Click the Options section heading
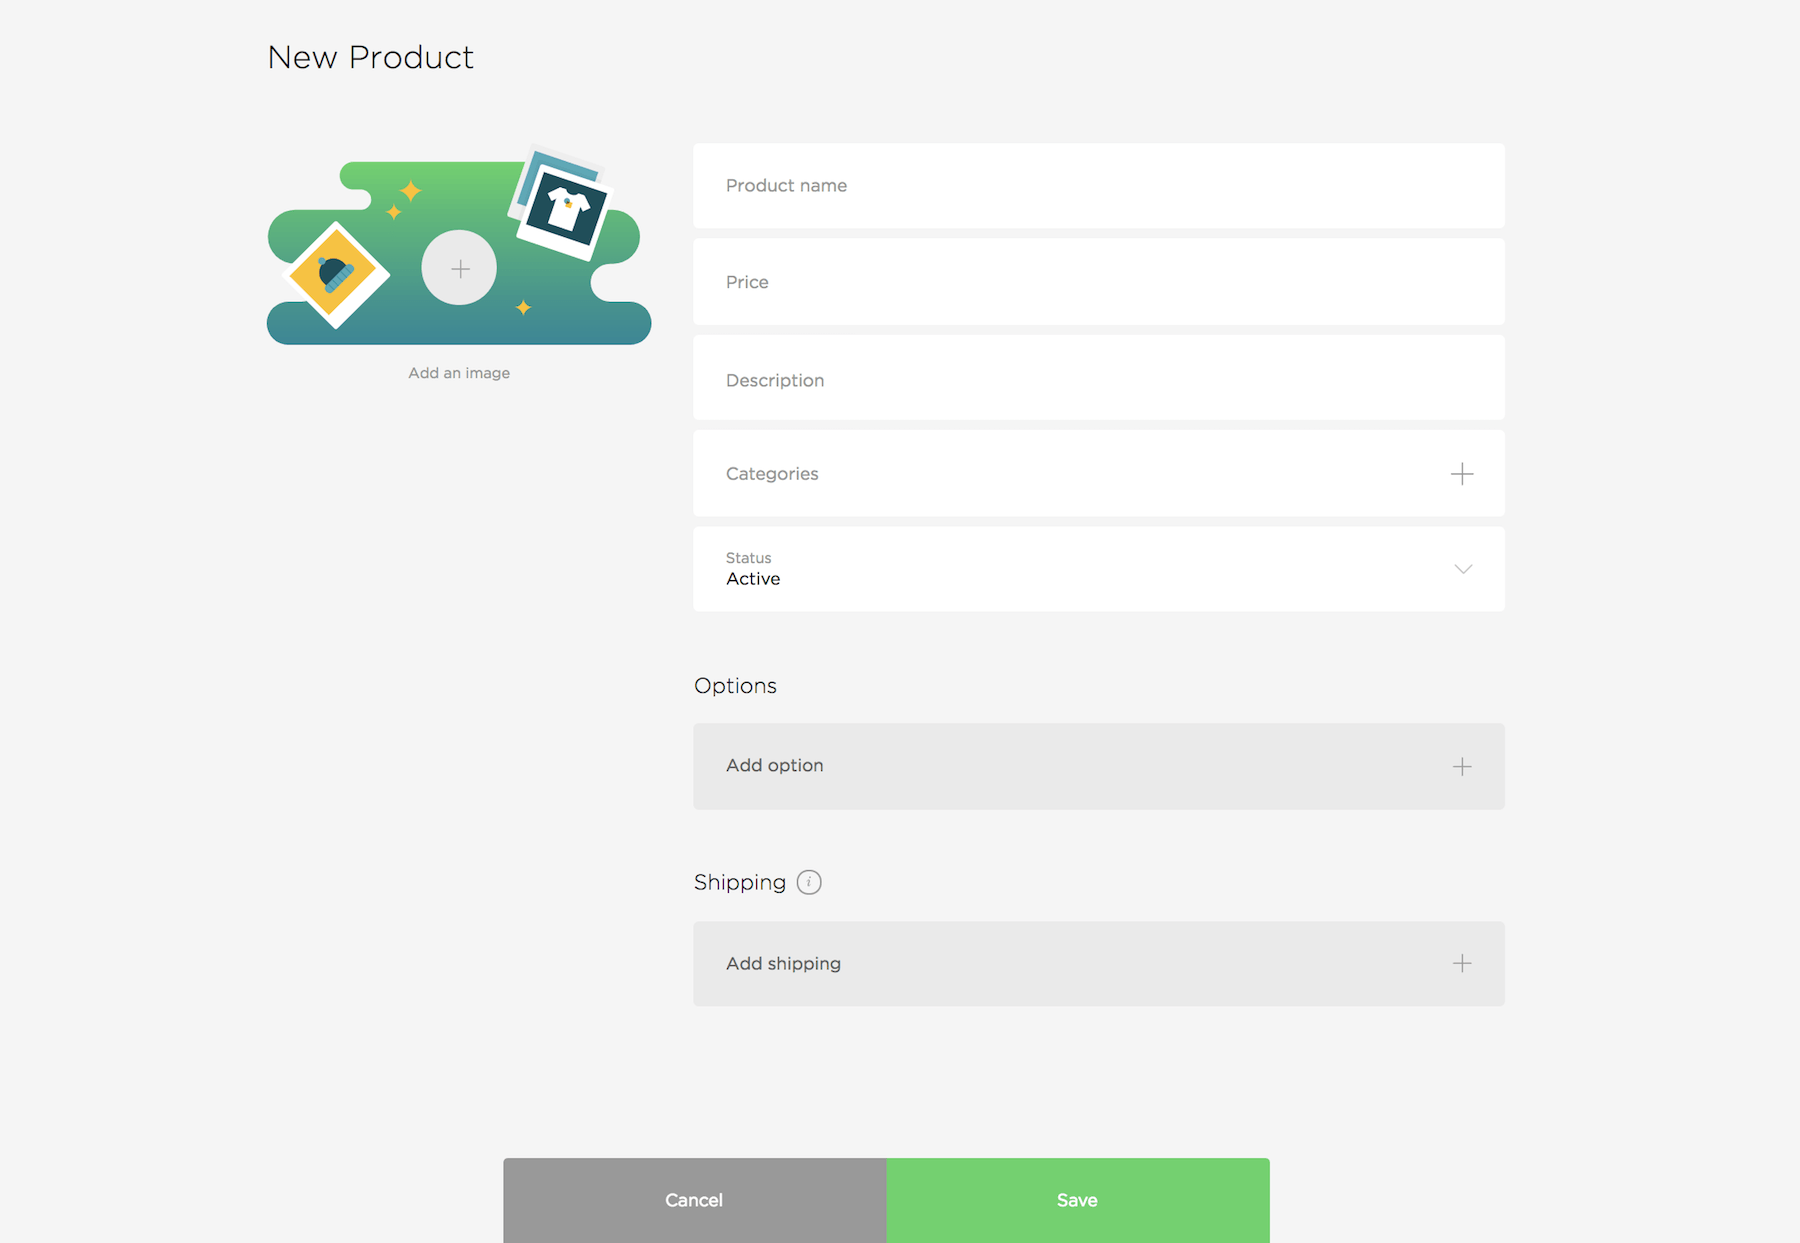This screenshot has width=1800, height=1243. (x=735, y=686)
